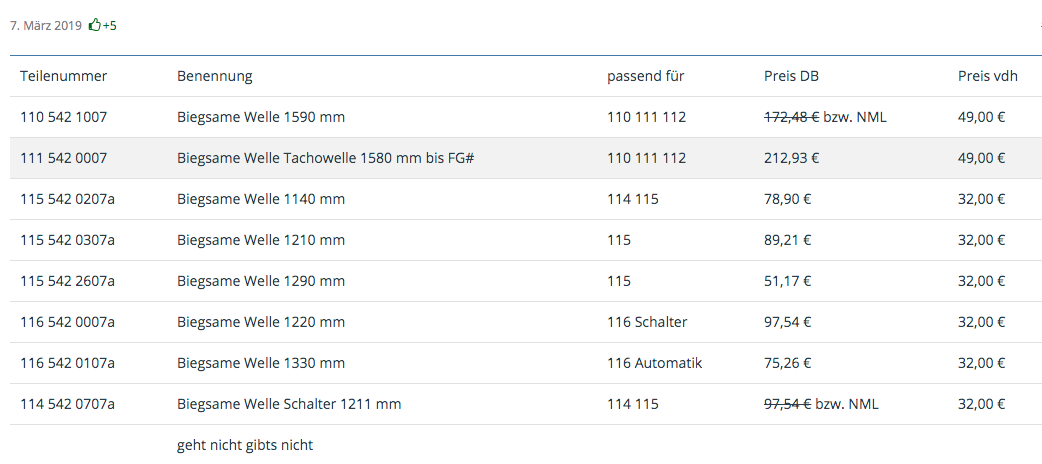Click the 116 Automatik cell
1042x464 pixels.
(x=654, y=363)
